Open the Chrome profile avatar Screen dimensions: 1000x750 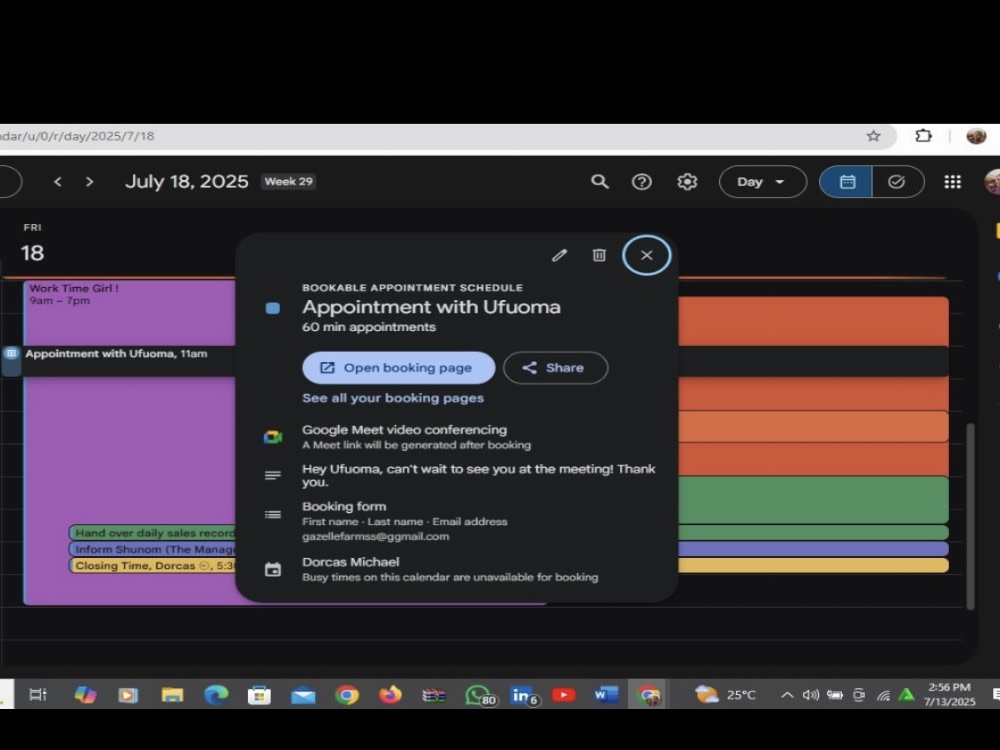pos(976,136)
